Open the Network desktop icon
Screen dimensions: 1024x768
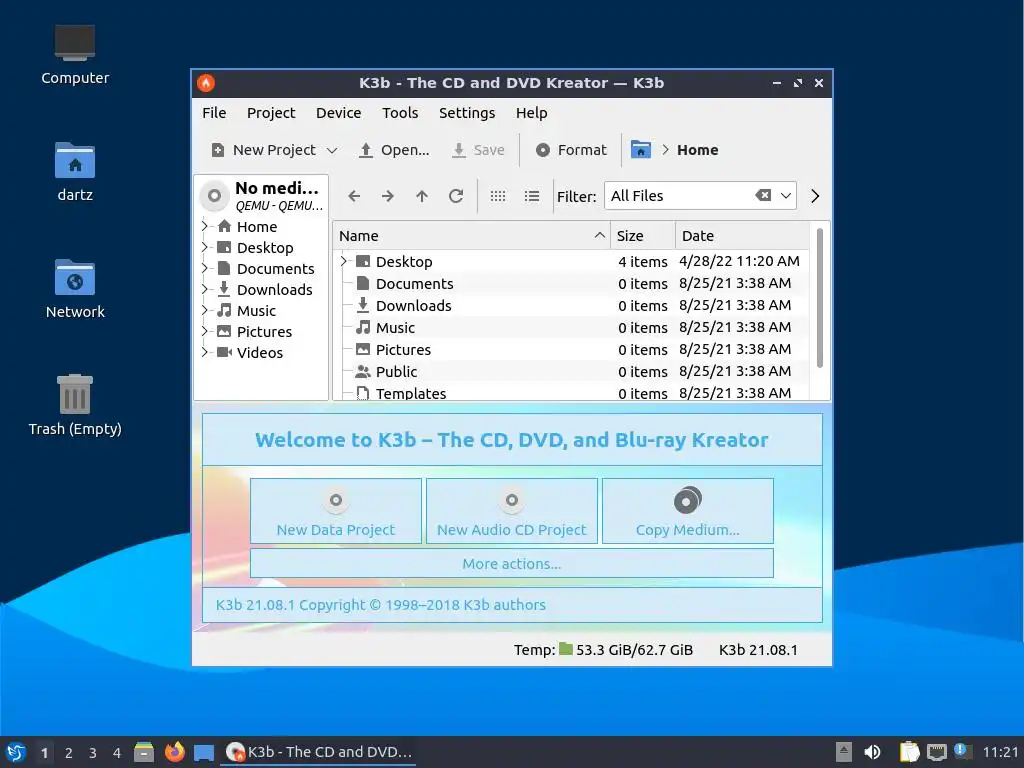[x=75, y=289]
